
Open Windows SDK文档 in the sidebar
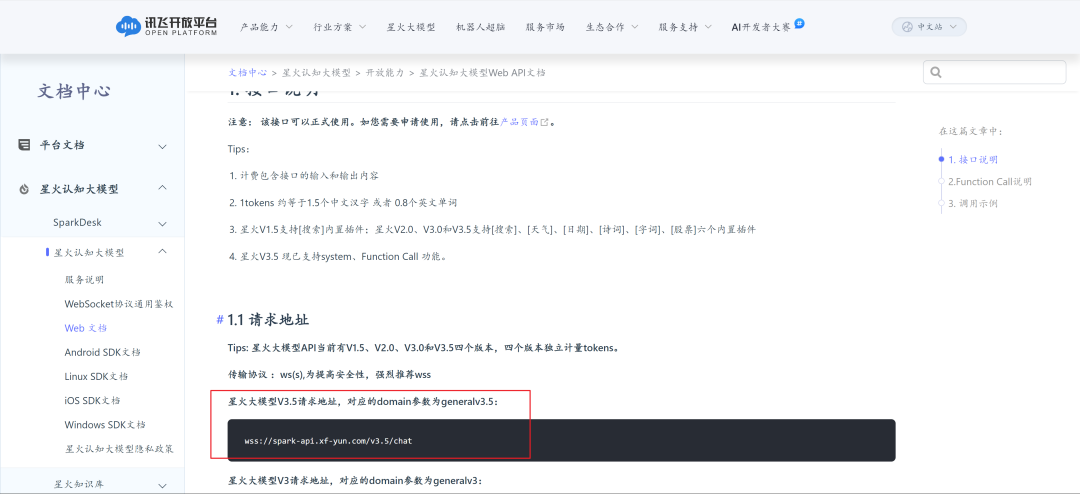click(x=105, y=424)
